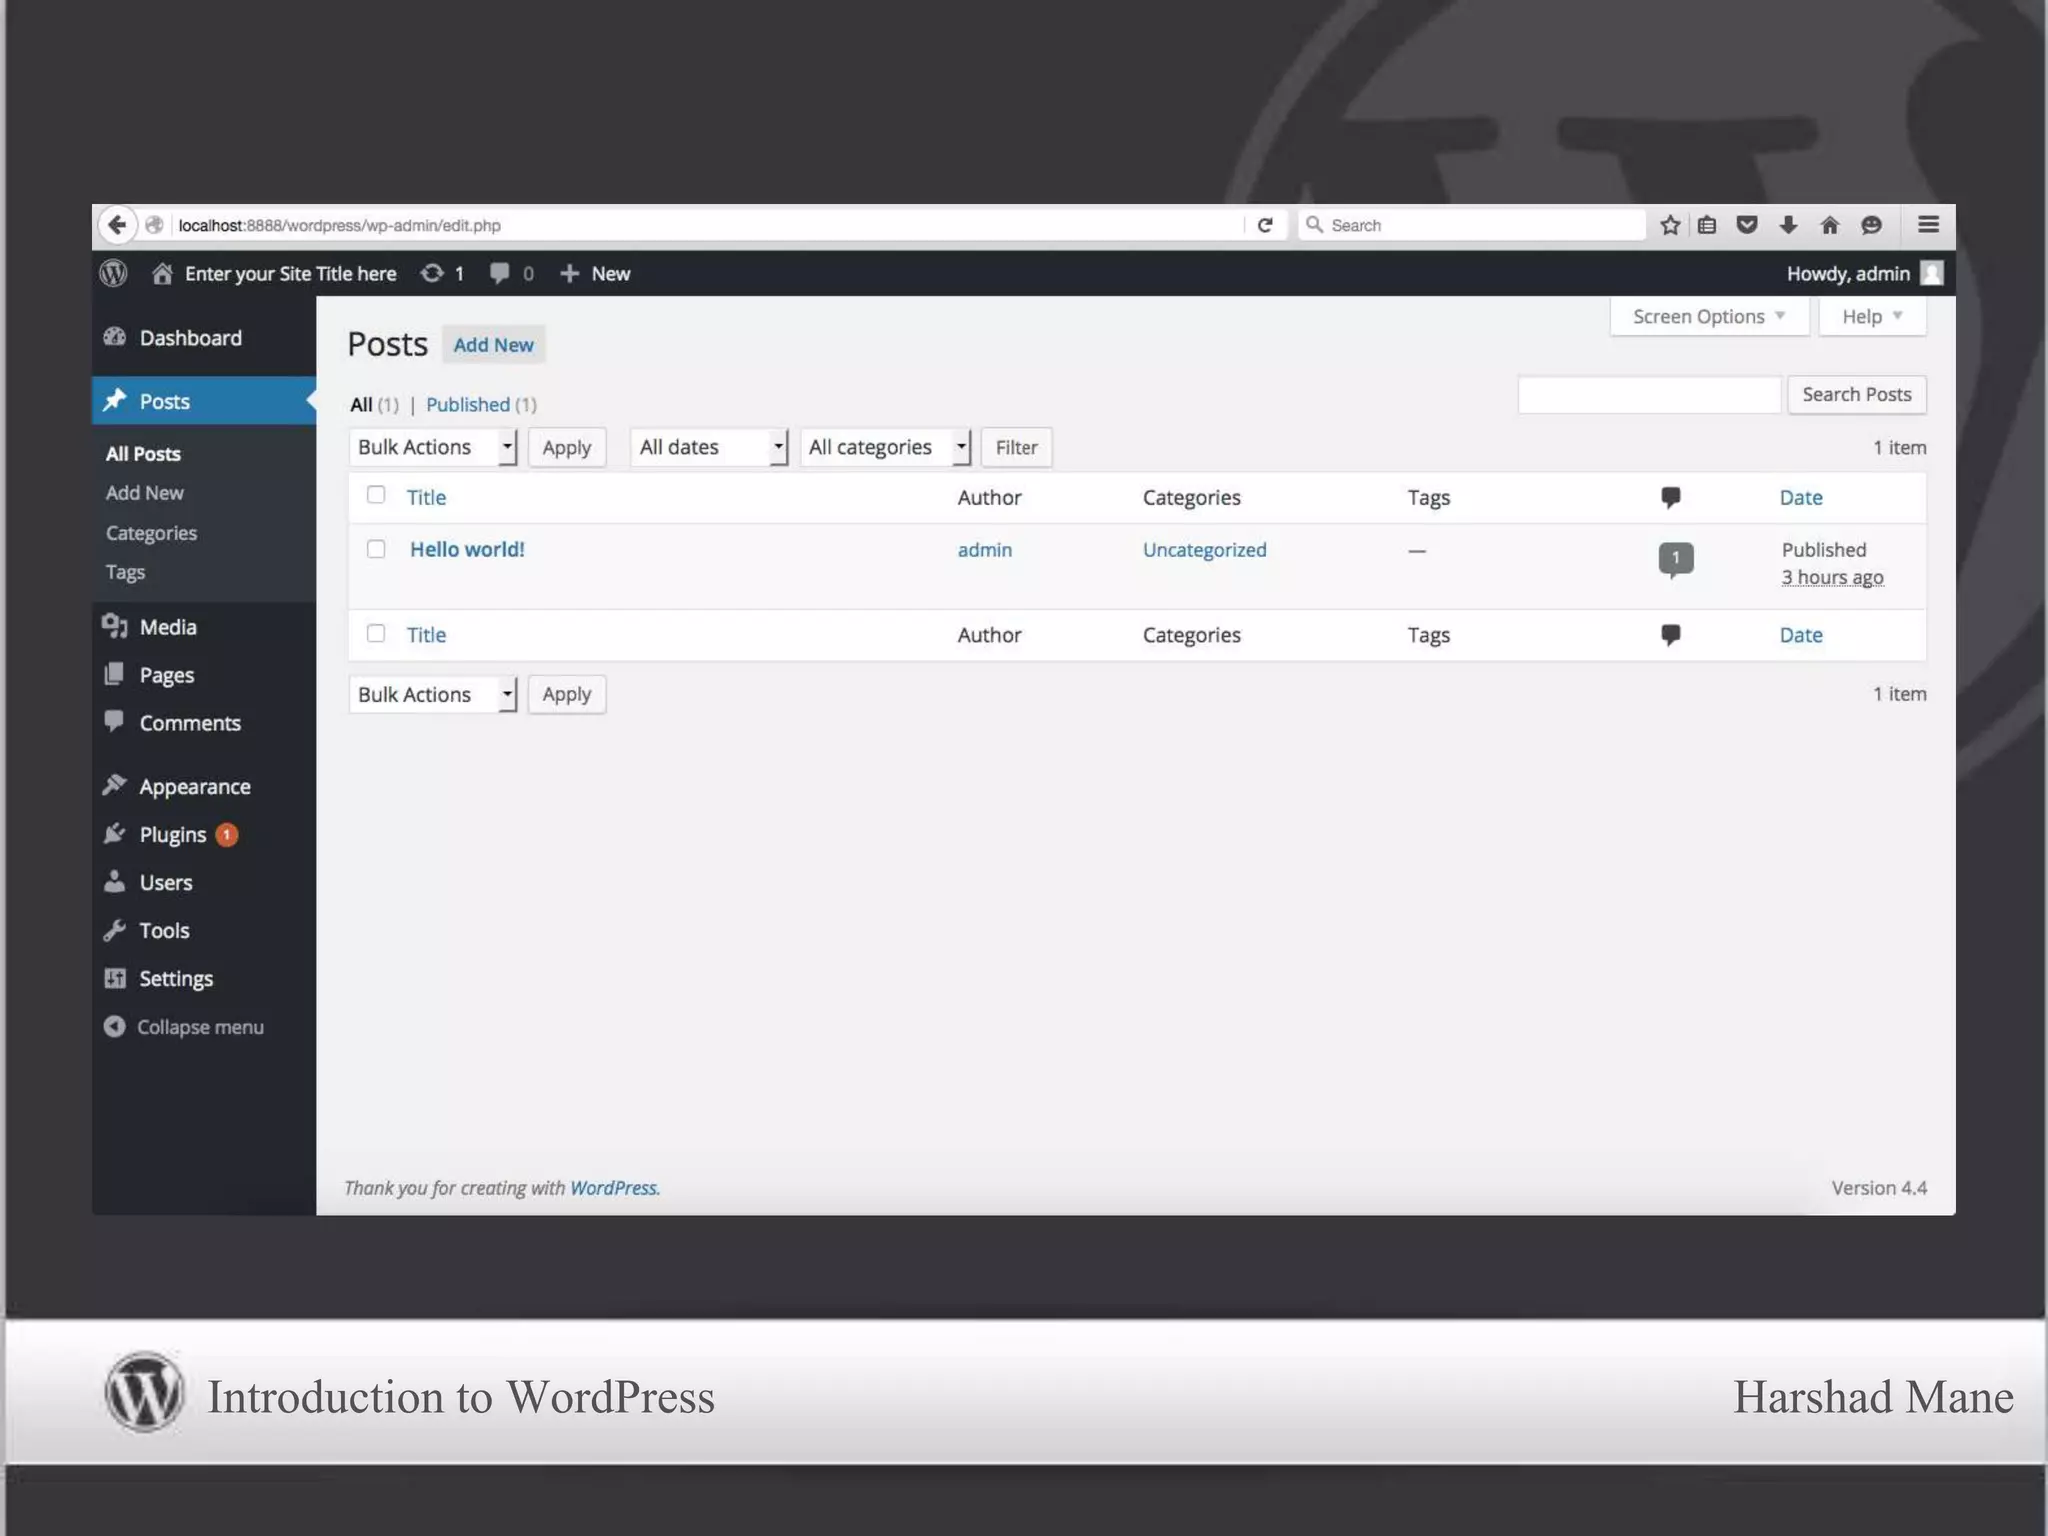
Task: Open the bottom Bulk Actions dropdown
Action: (x=433, y=694)
